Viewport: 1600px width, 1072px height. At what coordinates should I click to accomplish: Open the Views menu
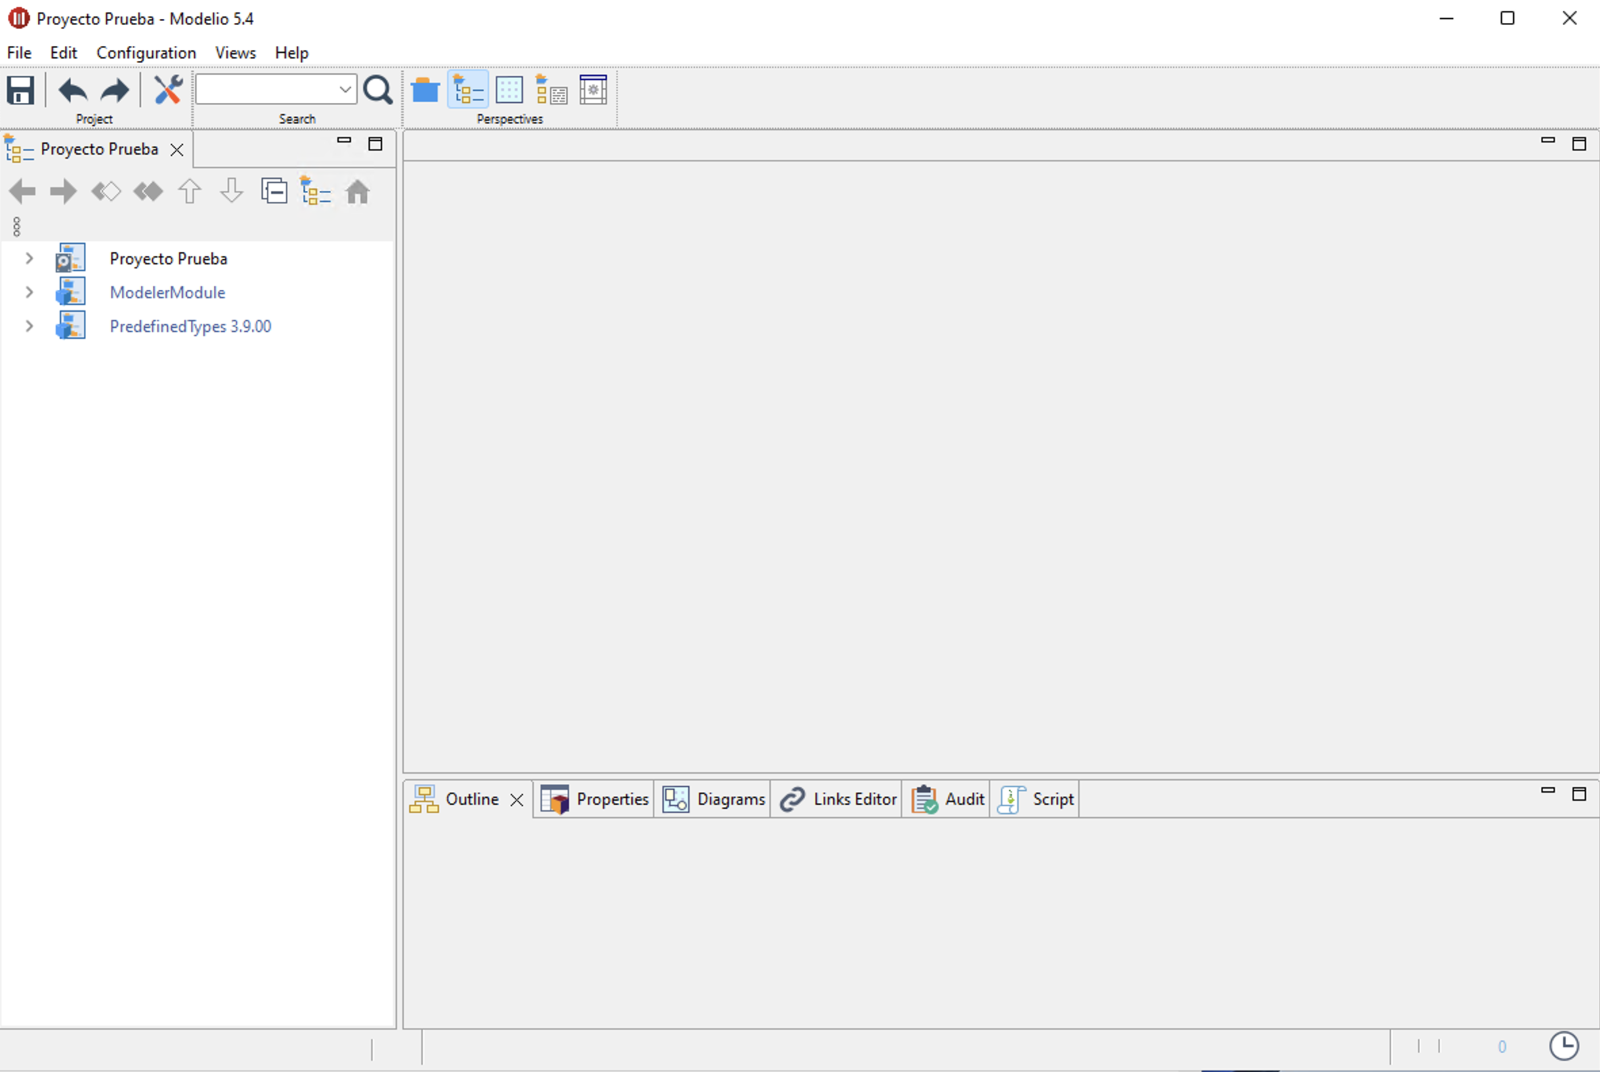[235, 53]
